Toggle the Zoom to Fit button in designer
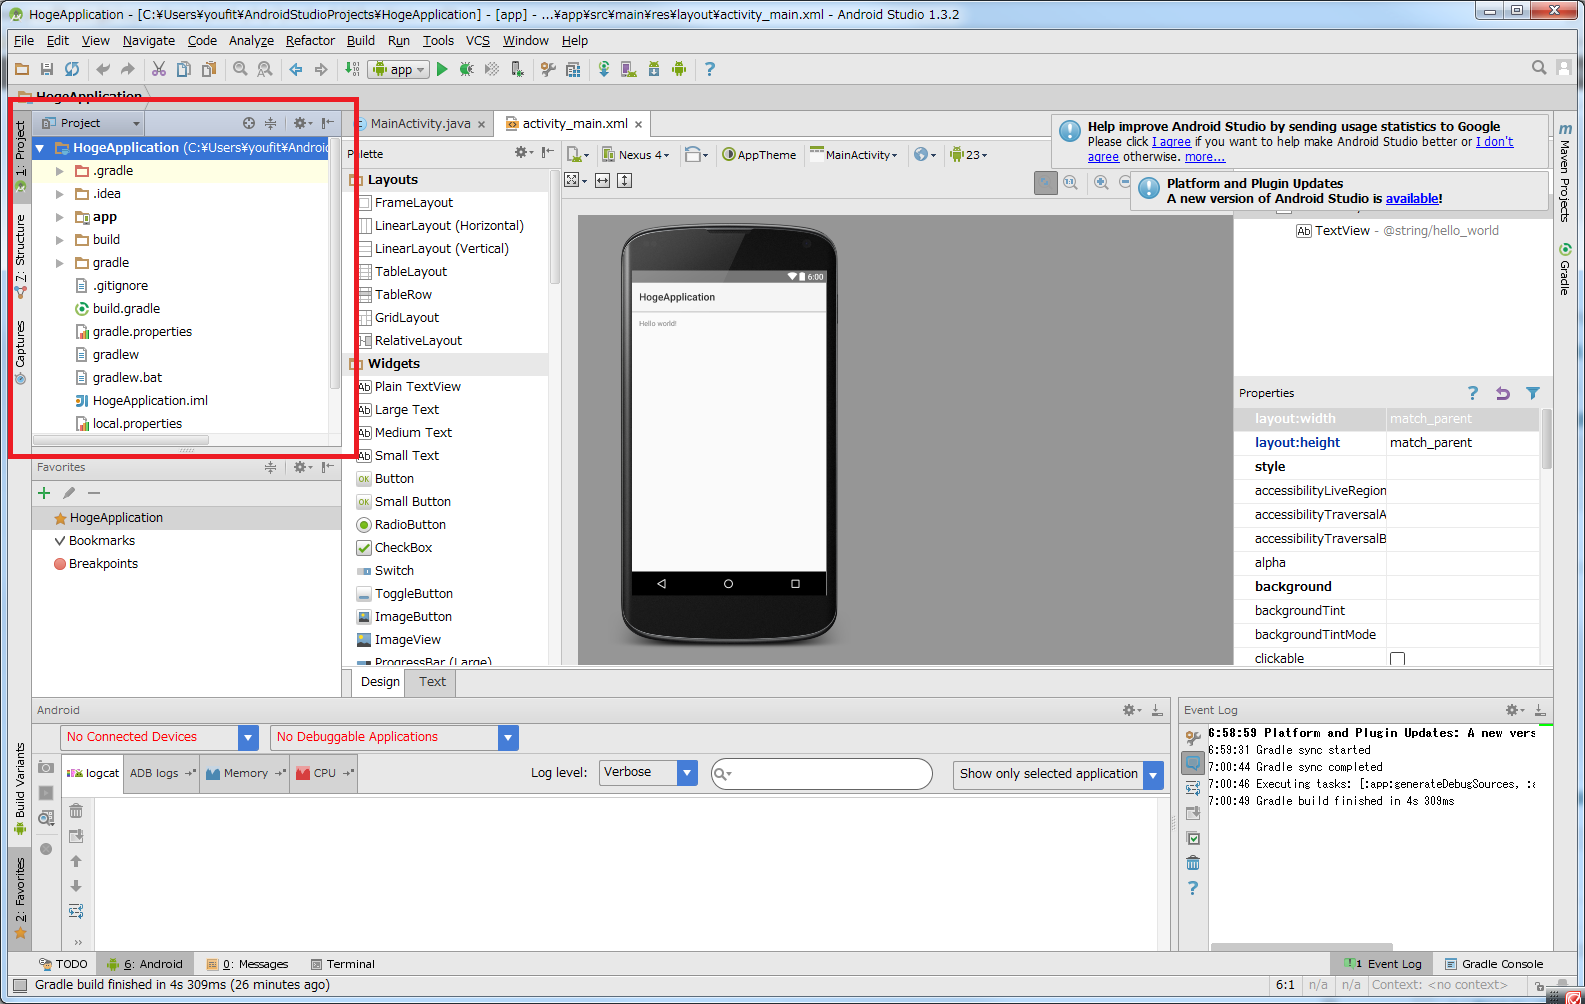Screen dimensions: 1585x1004 [x=1046, y=182]
